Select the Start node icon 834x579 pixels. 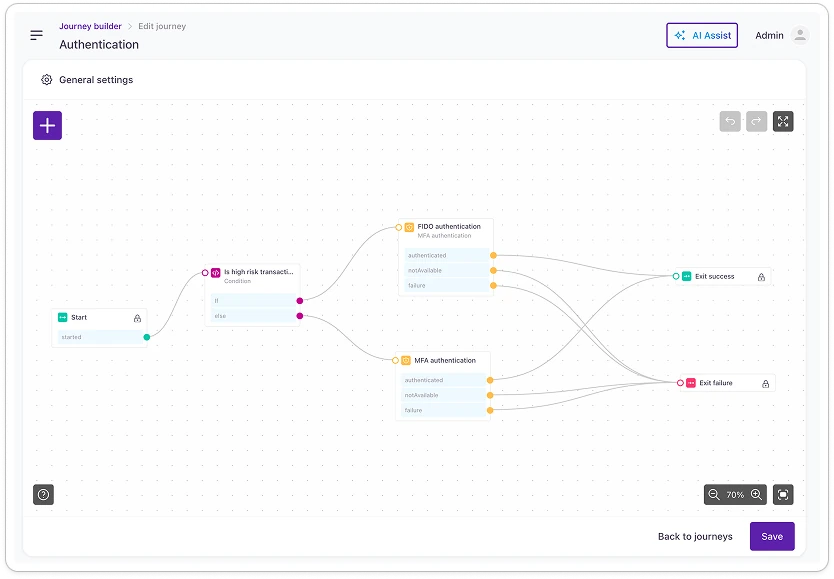63,317
